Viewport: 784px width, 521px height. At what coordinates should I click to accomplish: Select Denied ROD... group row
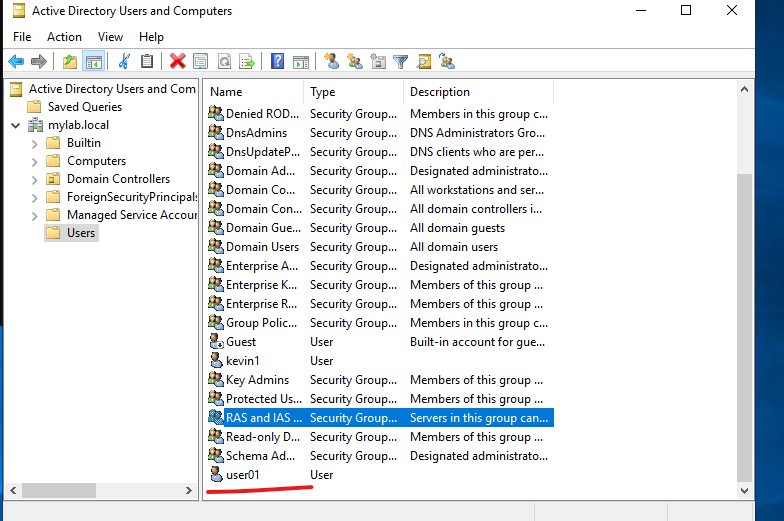(x=380, y=114)
